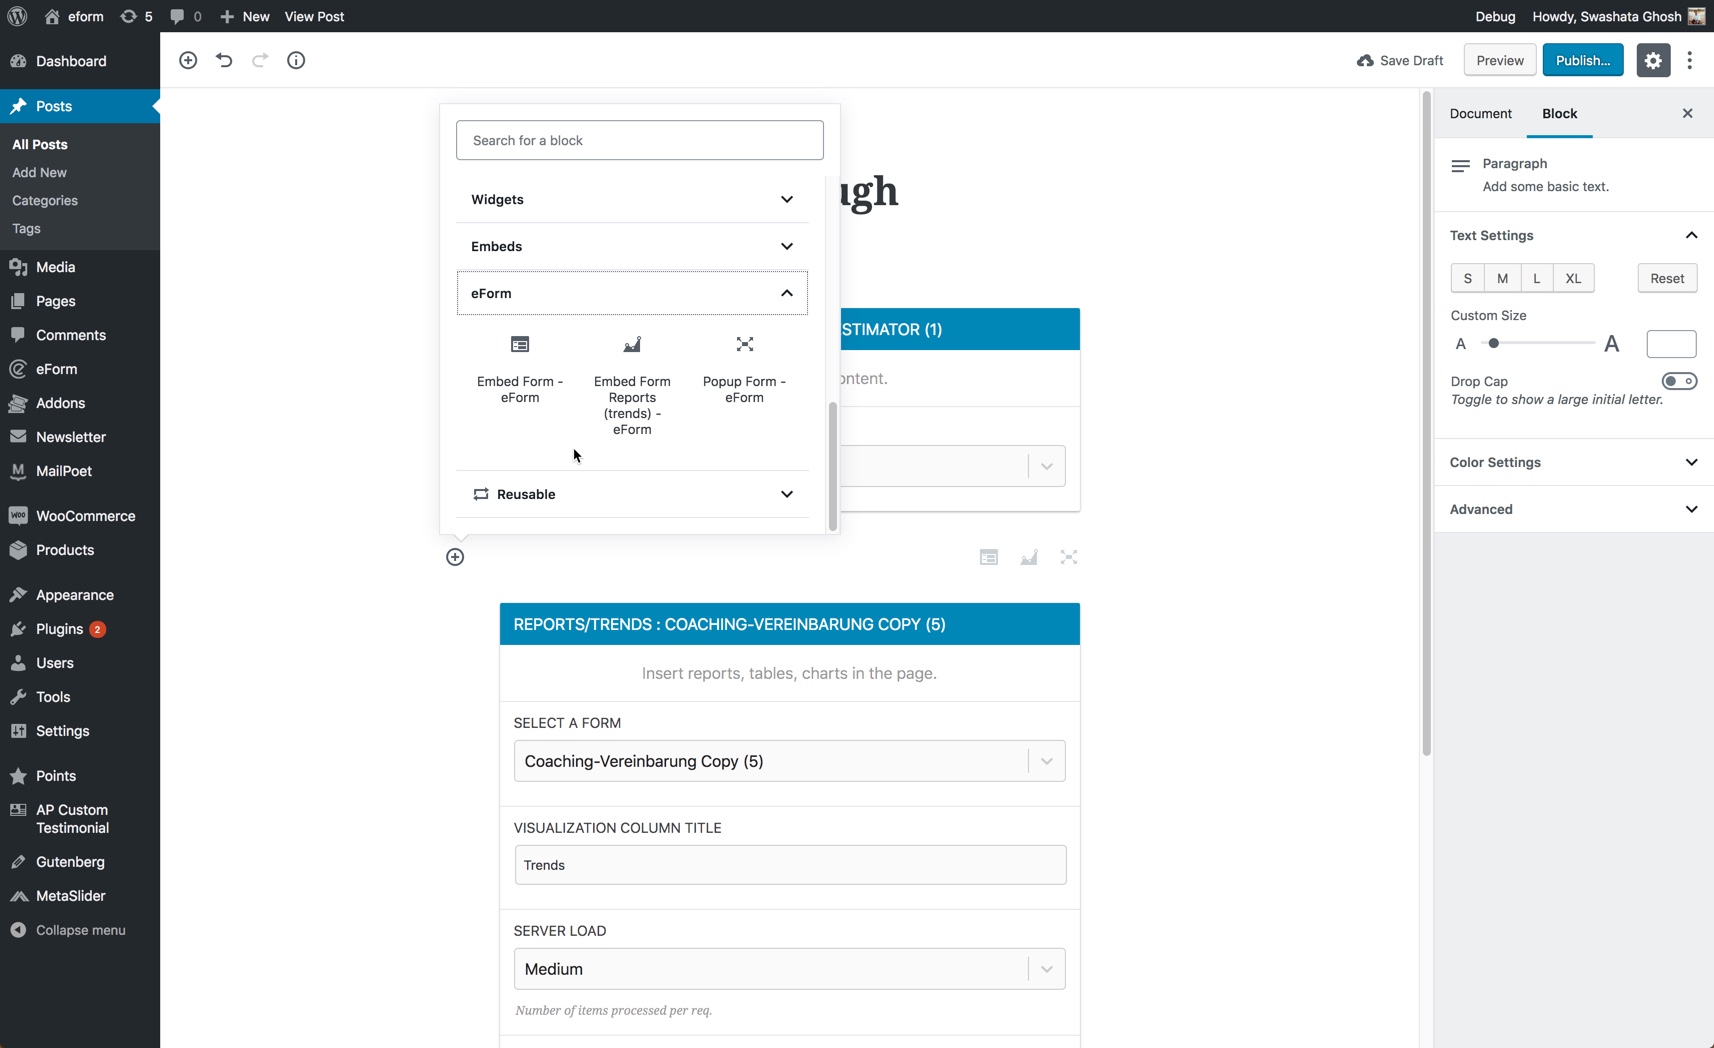1714x1048 pixels.
Task: Open Debug in admin bar
Action: (1495, 16)
